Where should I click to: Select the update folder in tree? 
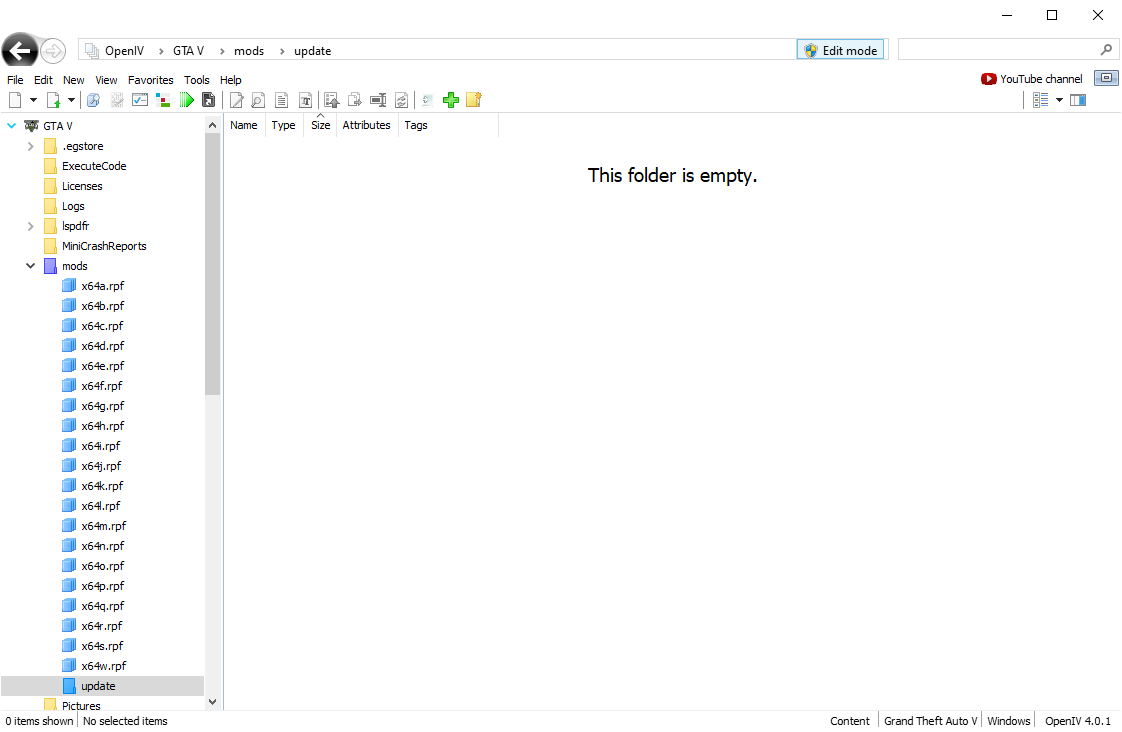point(98,686)
